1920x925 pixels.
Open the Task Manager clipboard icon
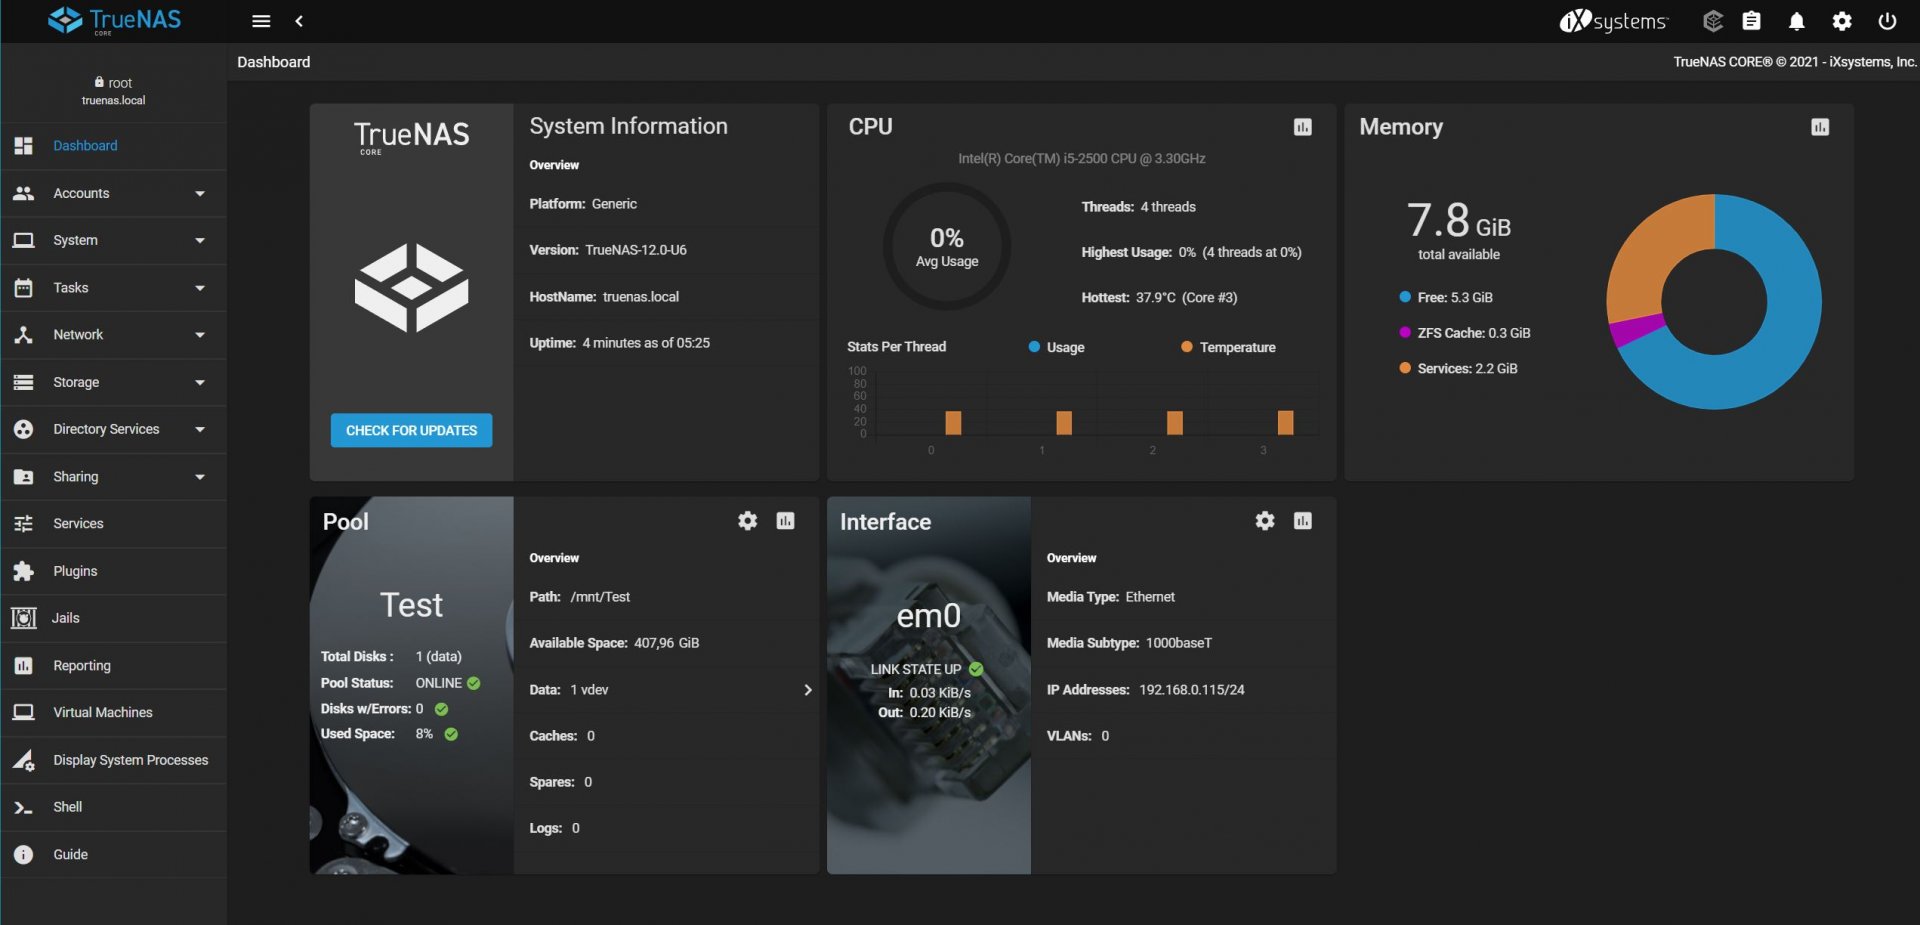click(x=1752, y=21)
